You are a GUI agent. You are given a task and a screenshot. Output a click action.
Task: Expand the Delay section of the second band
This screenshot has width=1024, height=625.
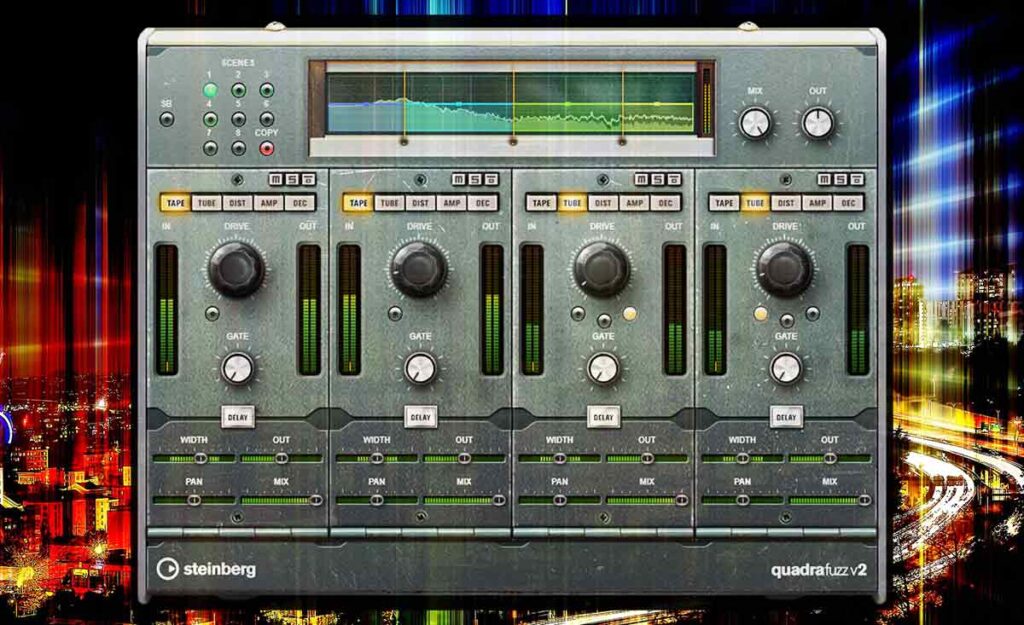[x=421, y=417]
